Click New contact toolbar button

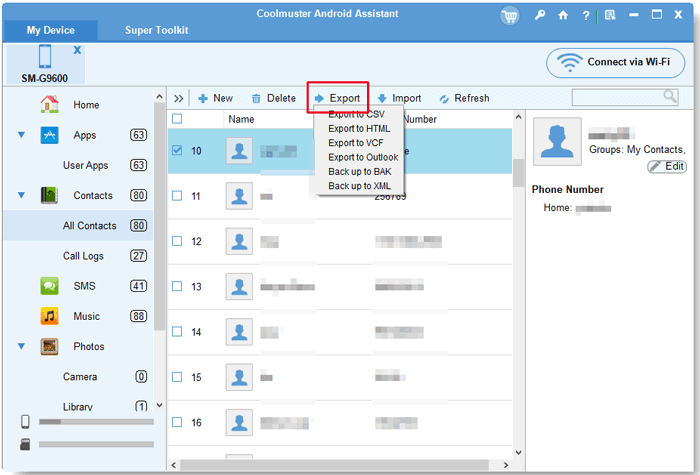pos(215,98)
